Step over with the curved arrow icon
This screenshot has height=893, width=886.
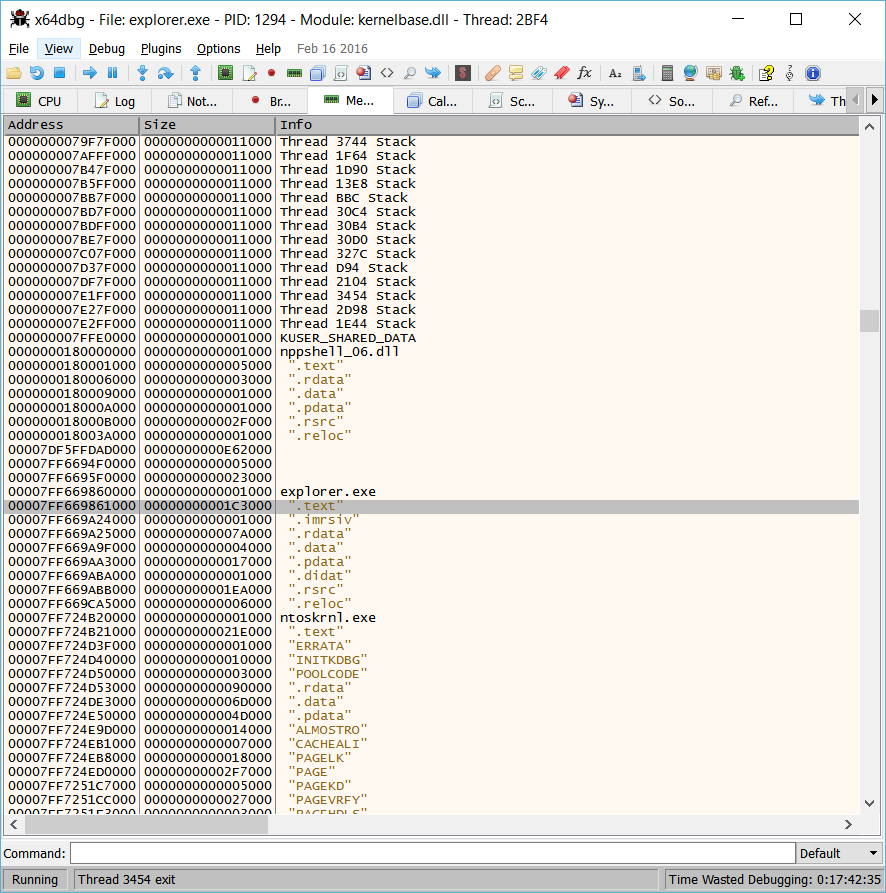[x=166, y=73]
